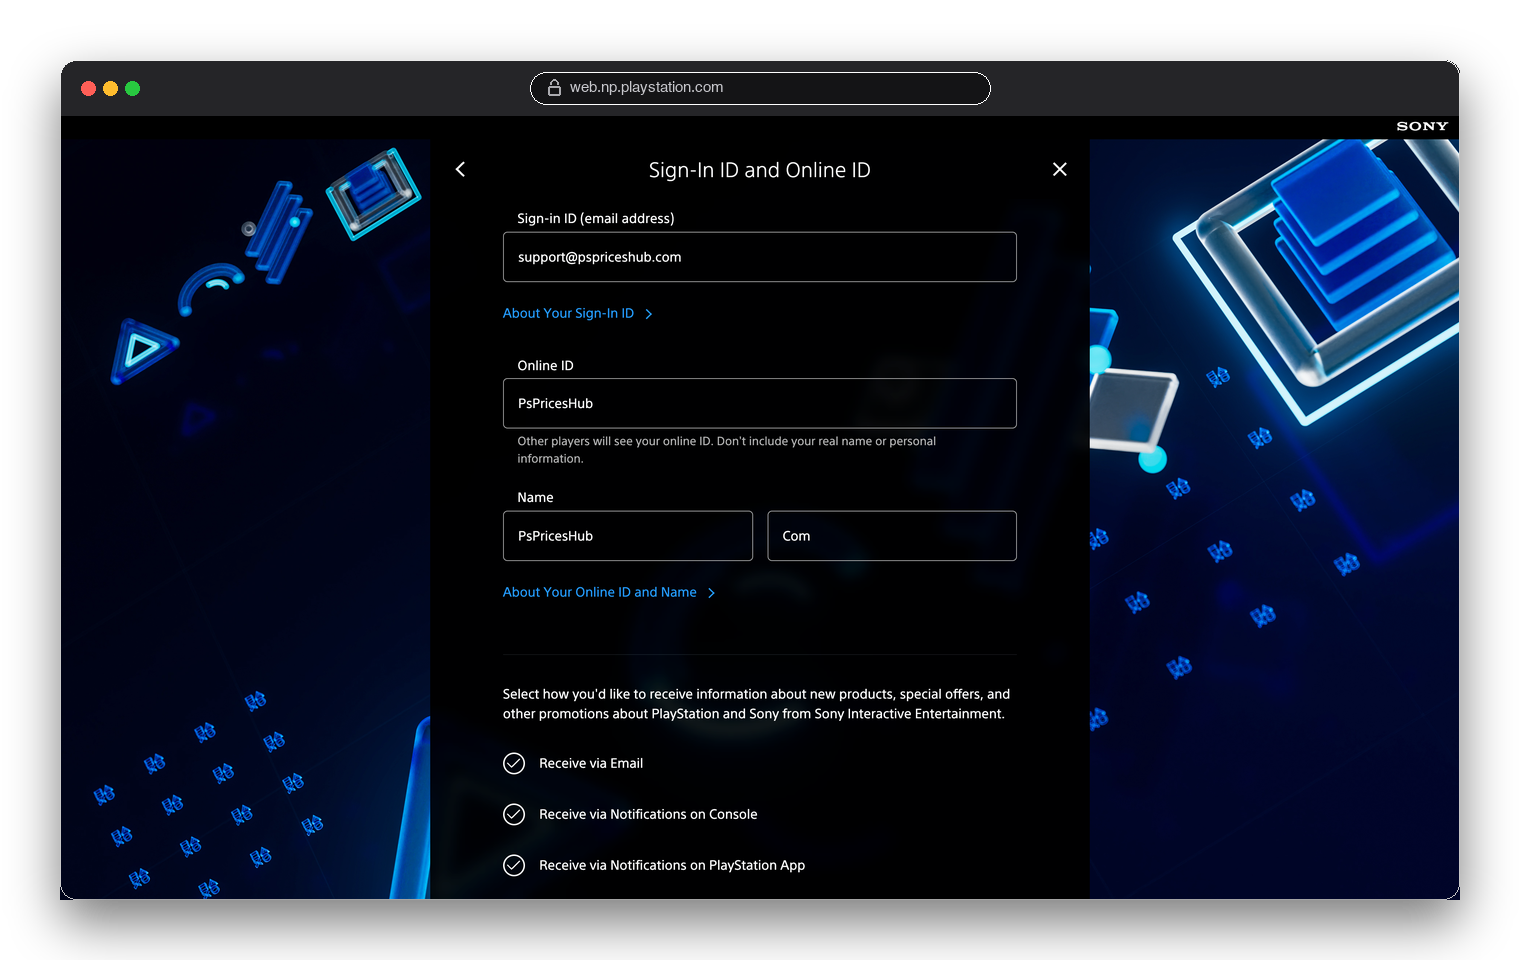Viewport: 1520px width, 960px height.
Task: Edit the Sign-in ID email field
Action: coord(760,257)
